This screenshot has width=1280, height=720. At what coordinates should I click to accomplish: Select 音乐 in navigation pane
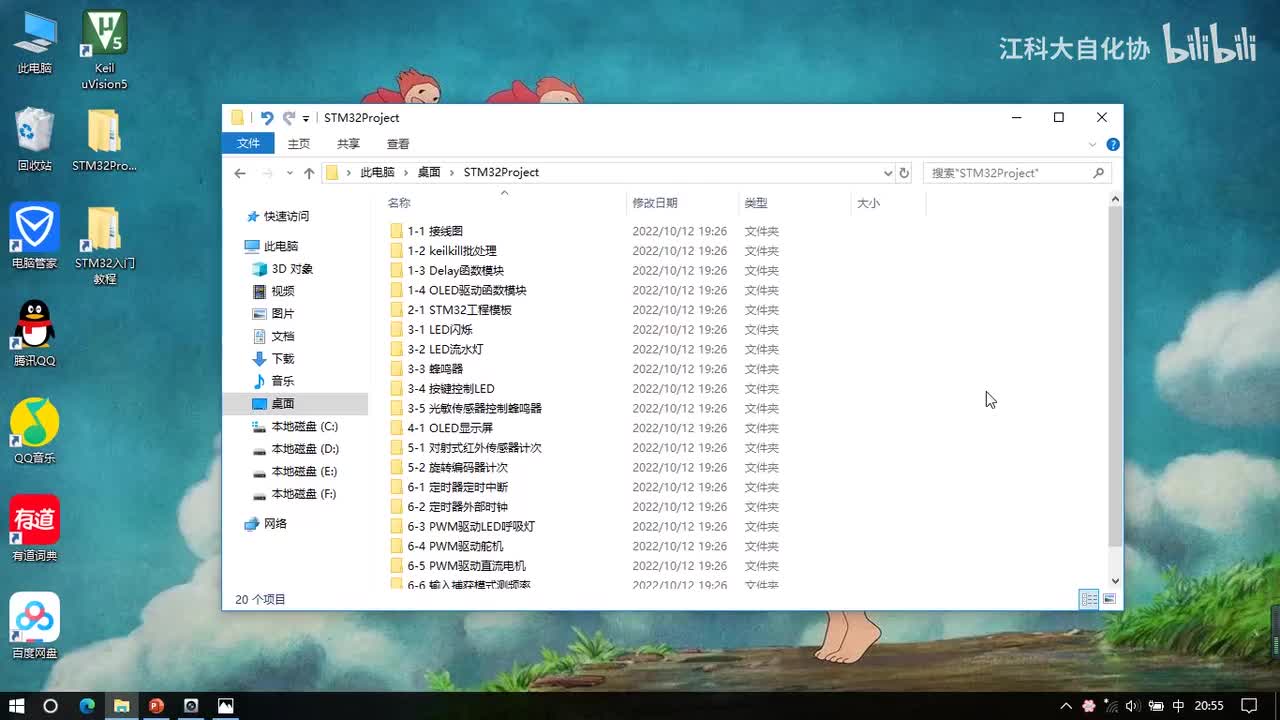click(283, 381)
